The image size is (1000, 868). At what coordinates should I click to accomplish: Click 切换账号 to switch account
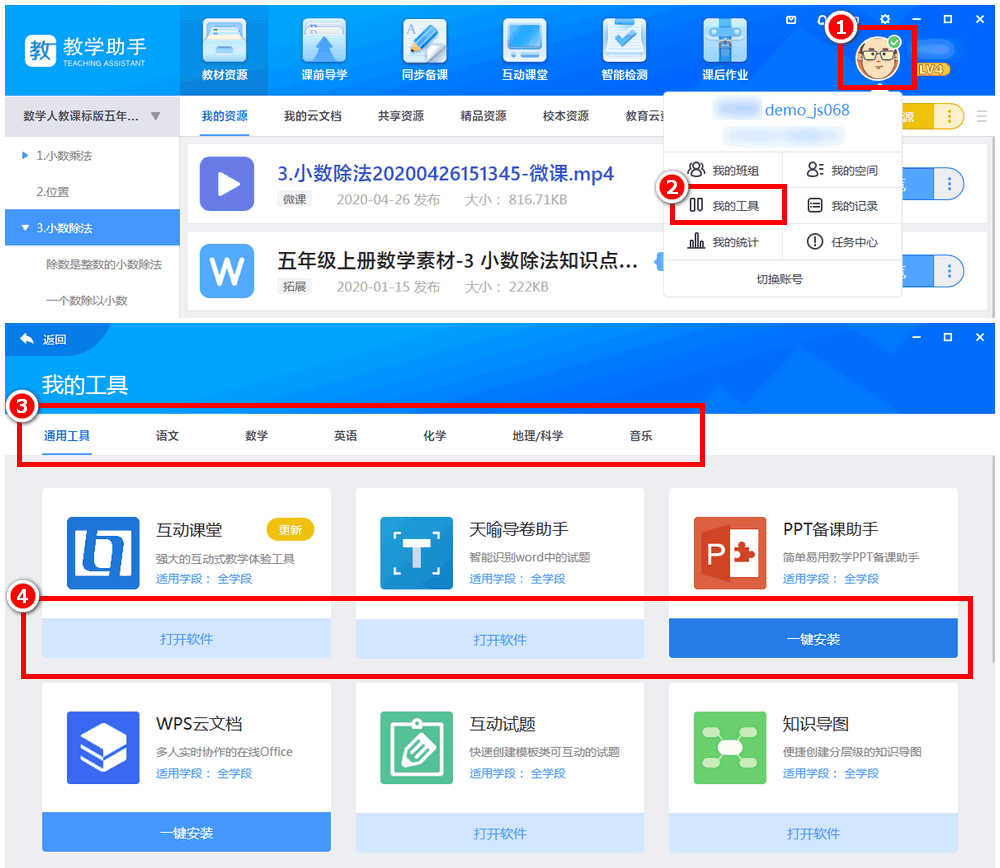[x=779, y=279]
